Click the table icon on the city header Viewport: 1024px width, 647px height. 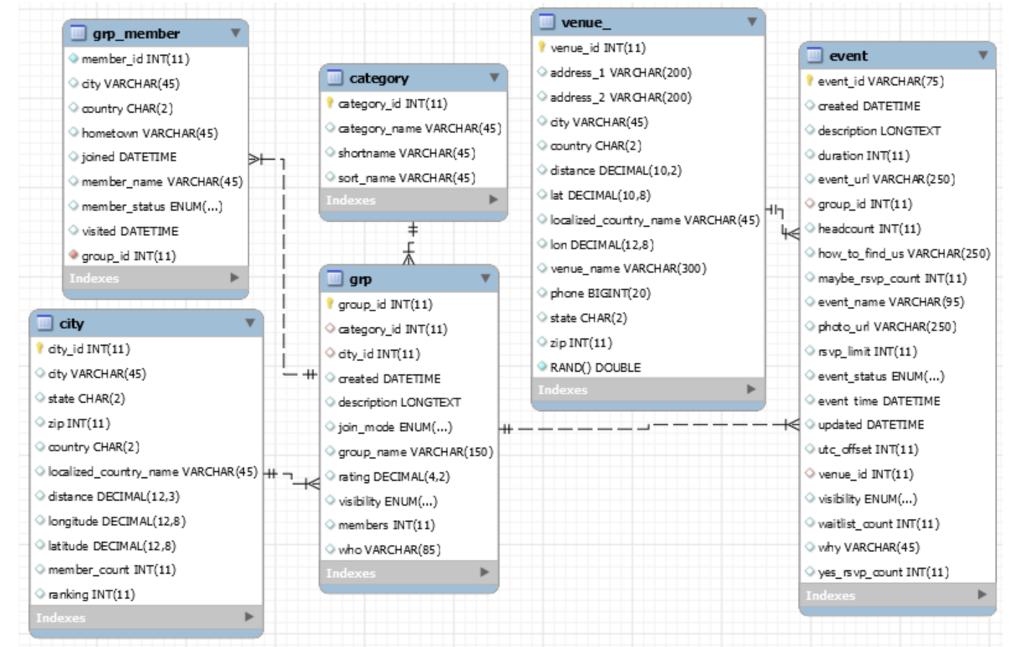[x=43, y=322]
